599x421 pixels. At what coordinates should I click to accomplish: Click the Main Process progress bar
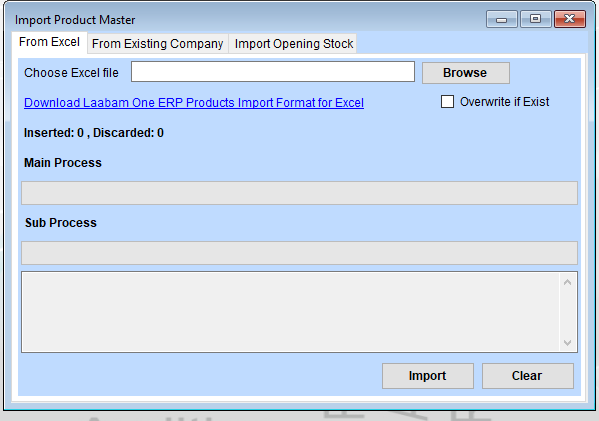point(300,193)
